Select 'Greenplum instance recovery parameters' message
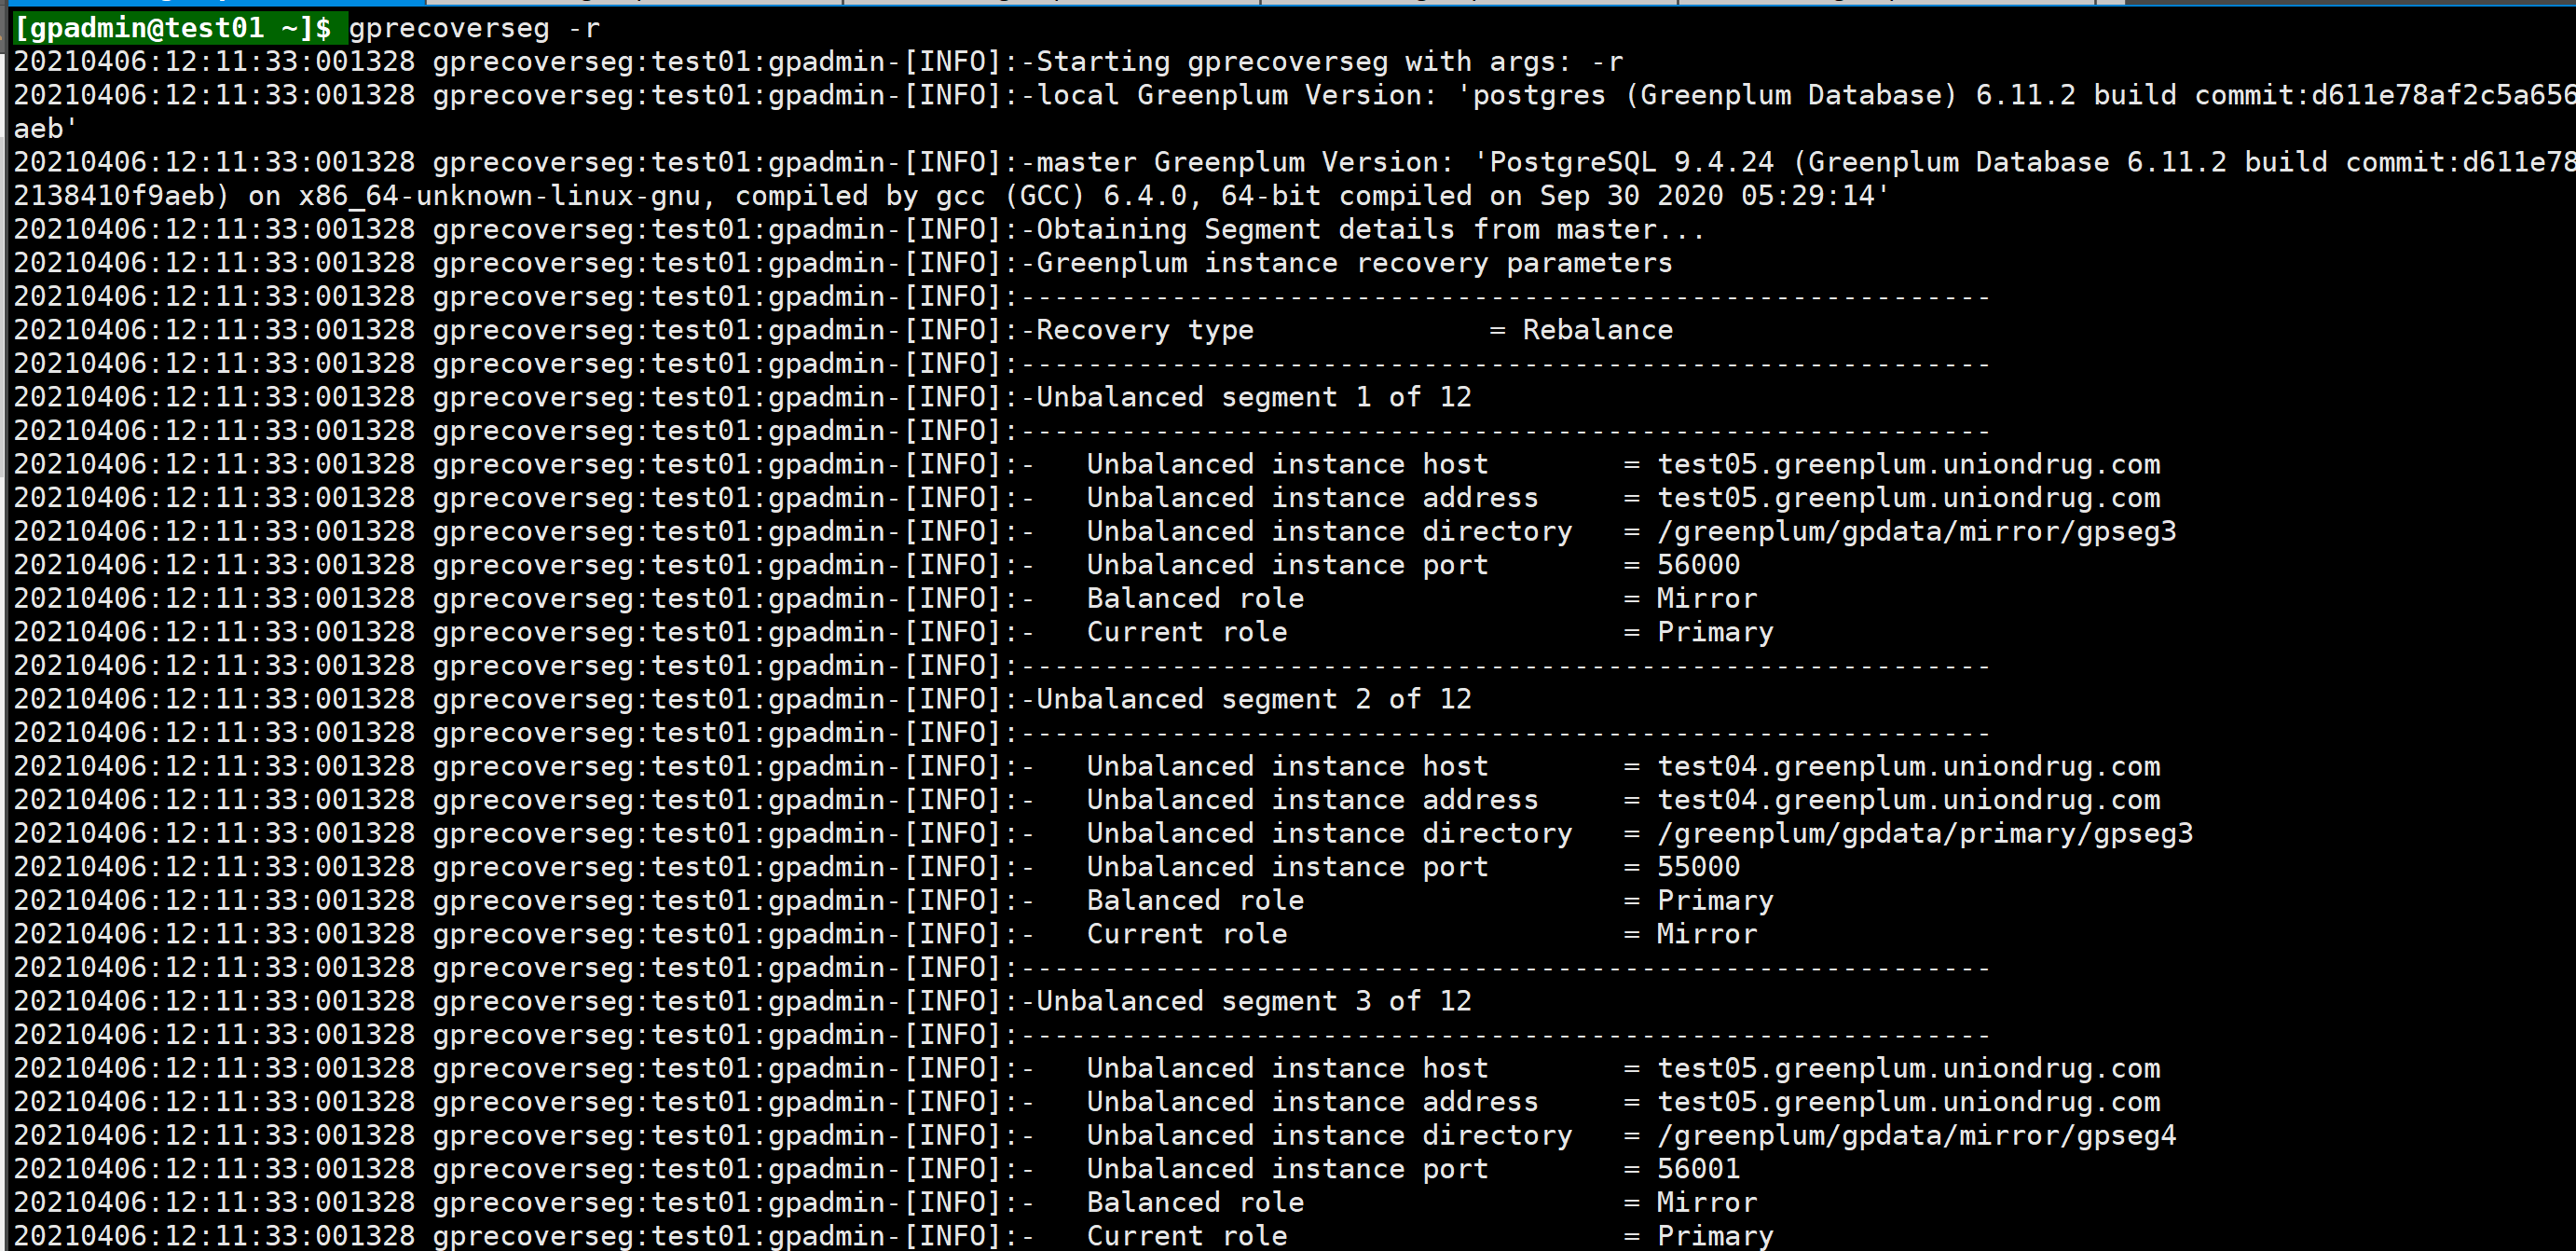The height and width of the screenshot is (1251, 2576). (1354, 263)
